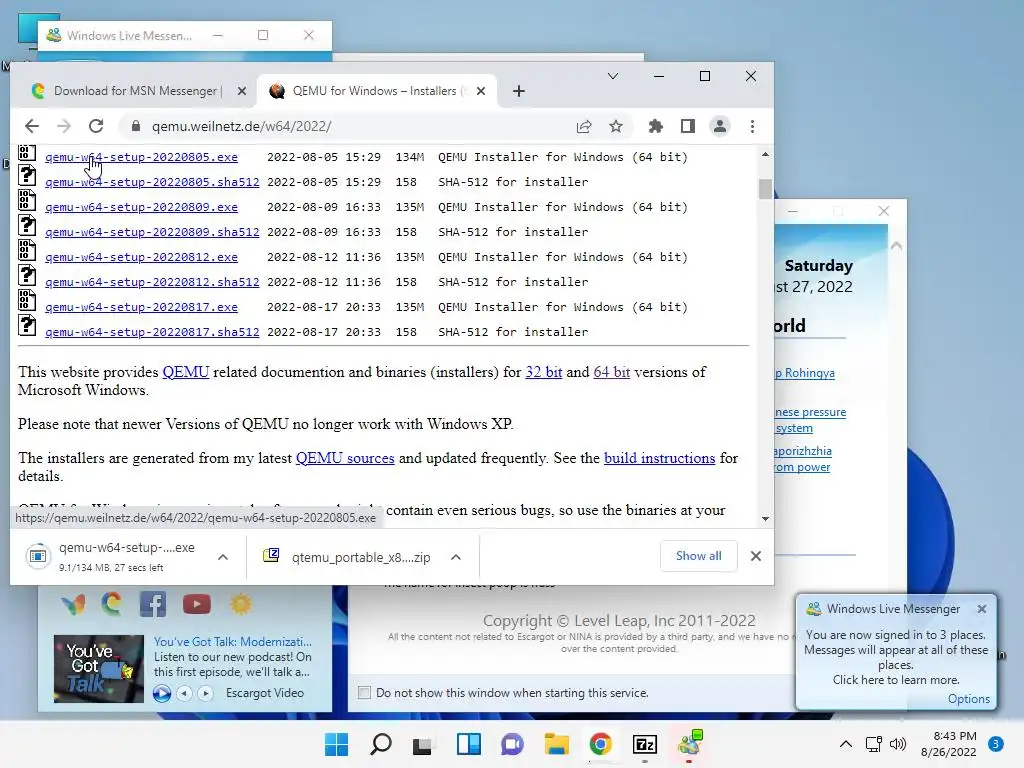
Task: Open the QEMU sources link
Action: click(x=345, y=458)
